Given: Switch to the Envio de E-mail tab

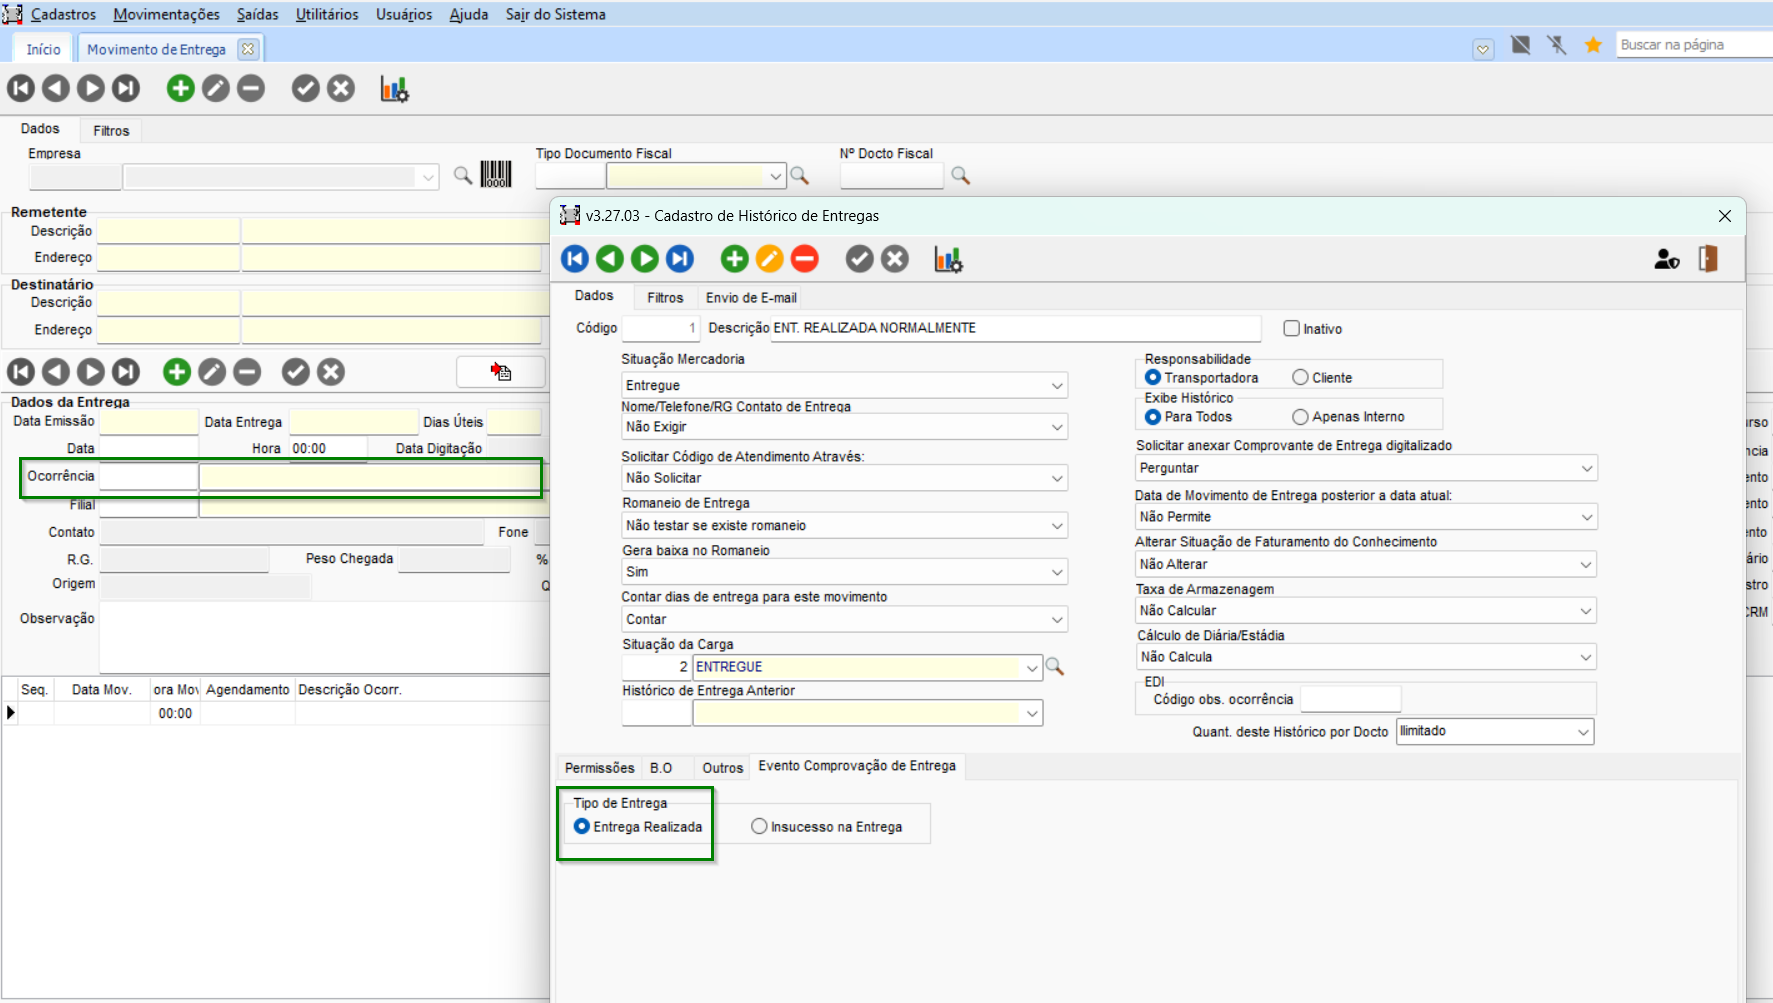Looking at the screenshot, I should (x=751, y=298).
